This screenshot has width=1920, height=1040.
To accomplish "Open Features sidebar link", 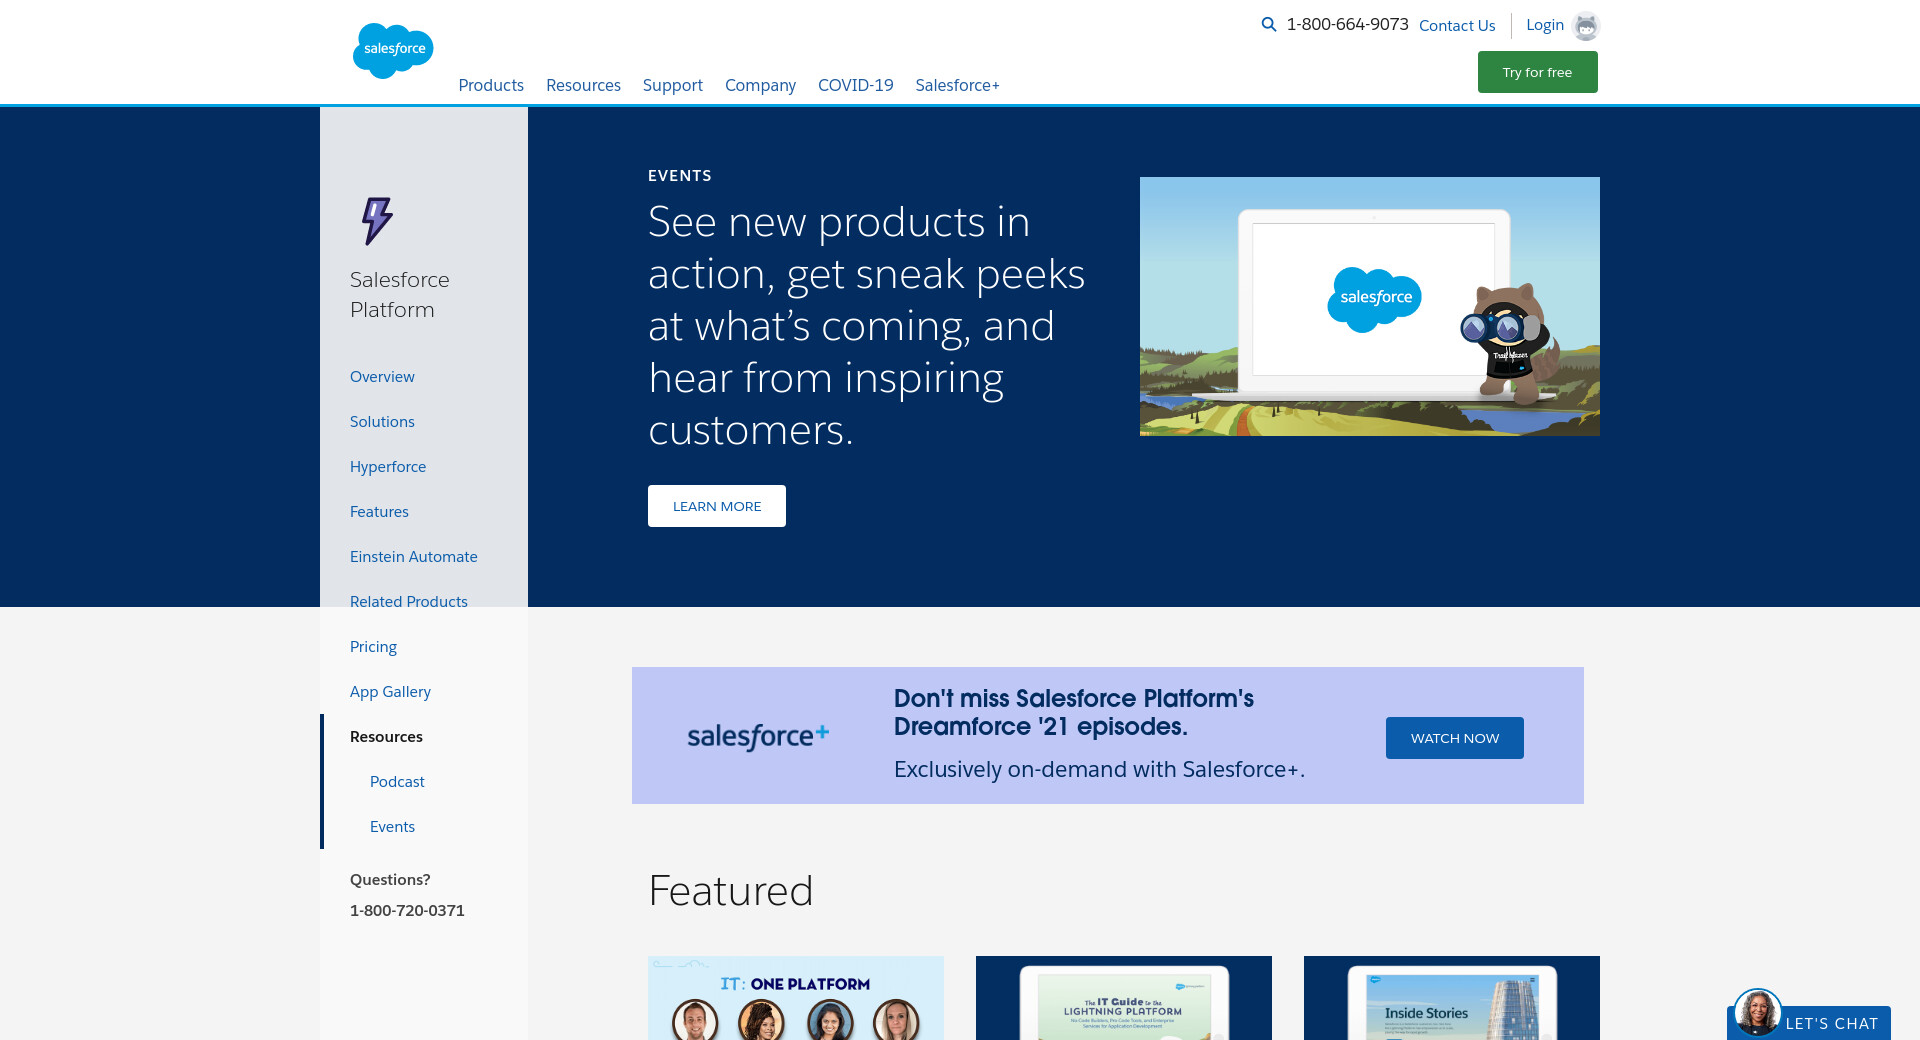I will coord(379,511).
